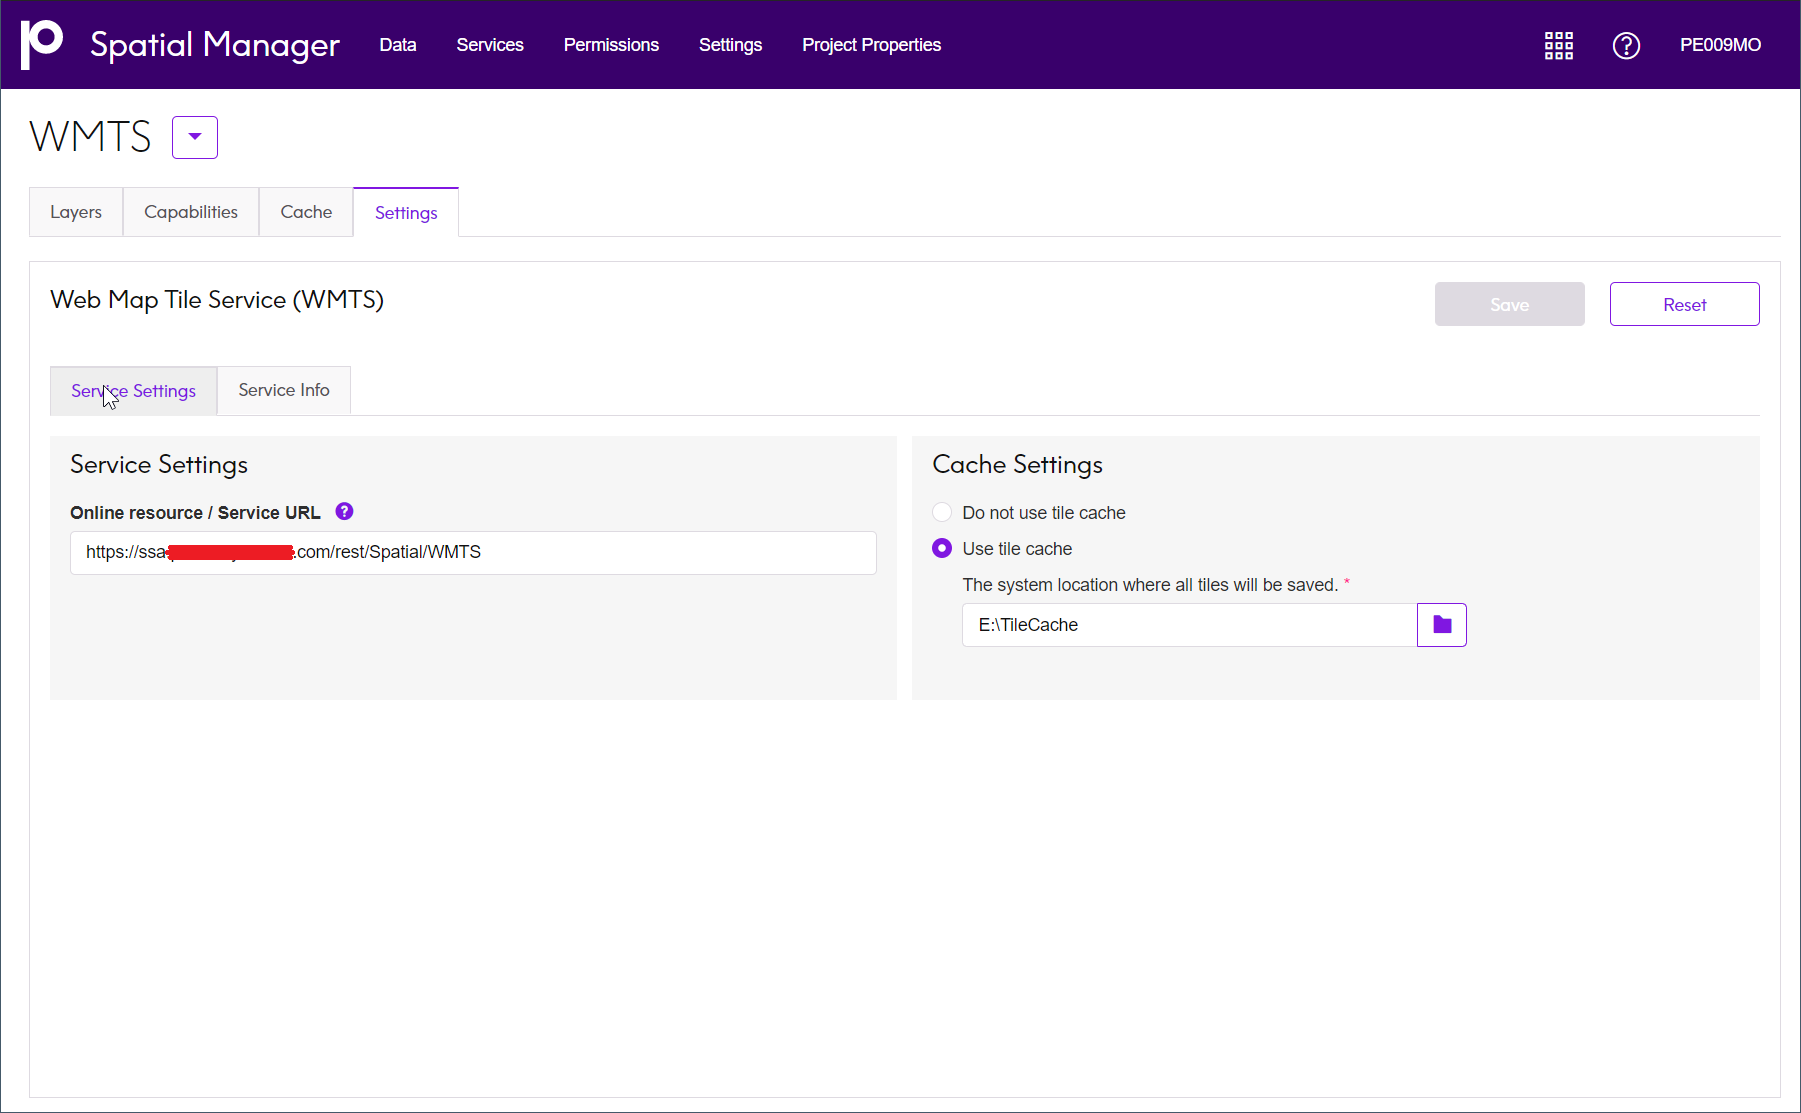Switch to the Service Info sub-tab
The width and height of the screenshot is (1801, 1113).
point(284,390)
